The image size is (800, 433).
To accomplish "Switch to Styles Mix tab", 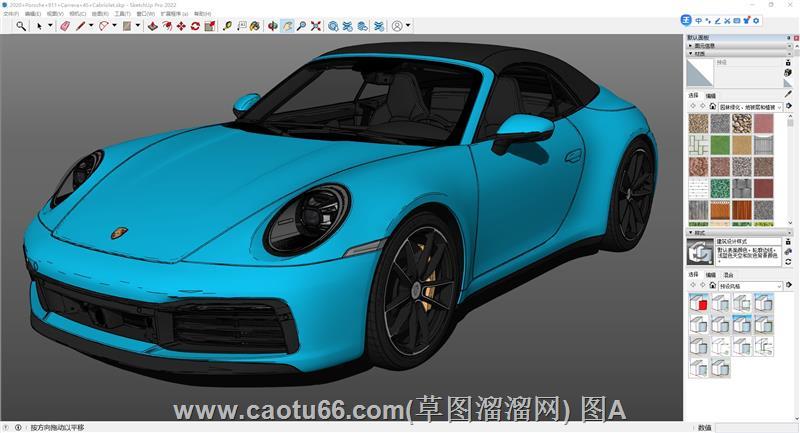I will pyautogui.click(x=729, y=275).
